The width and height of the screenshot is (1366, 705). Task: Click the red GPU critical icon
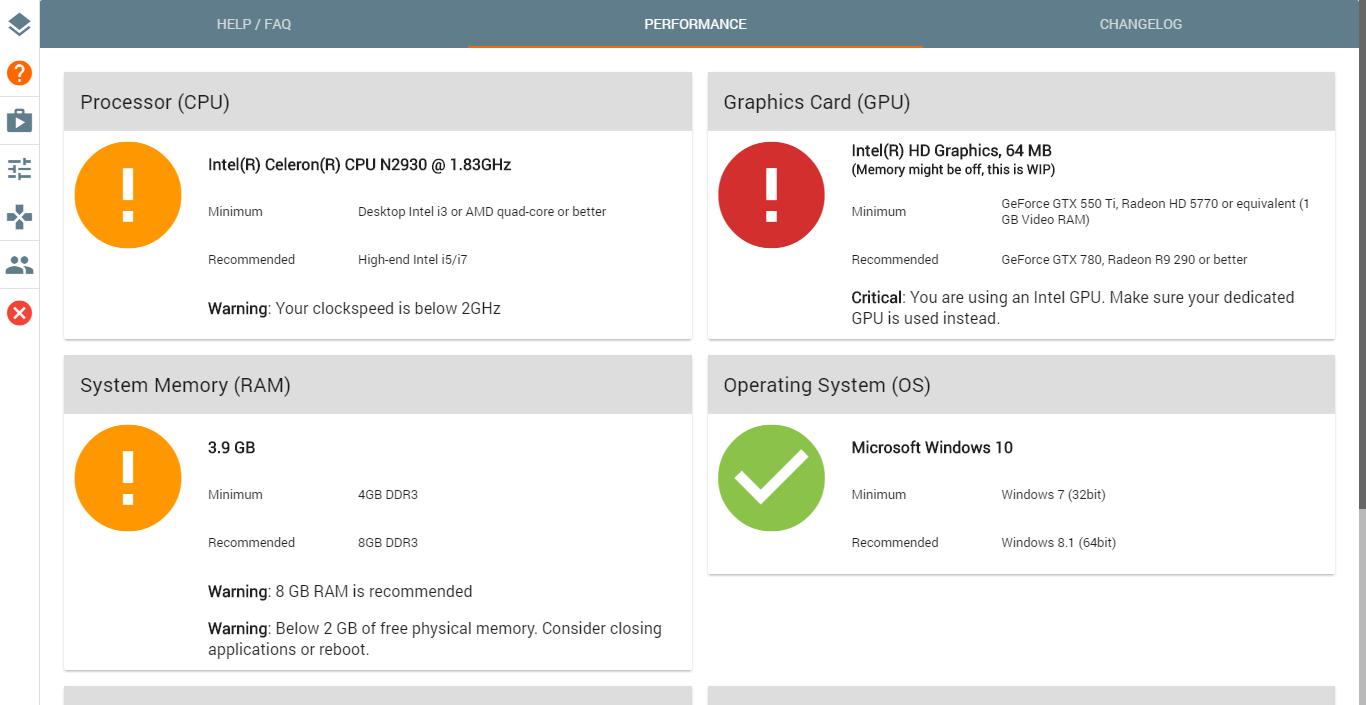tap(771, 195)
